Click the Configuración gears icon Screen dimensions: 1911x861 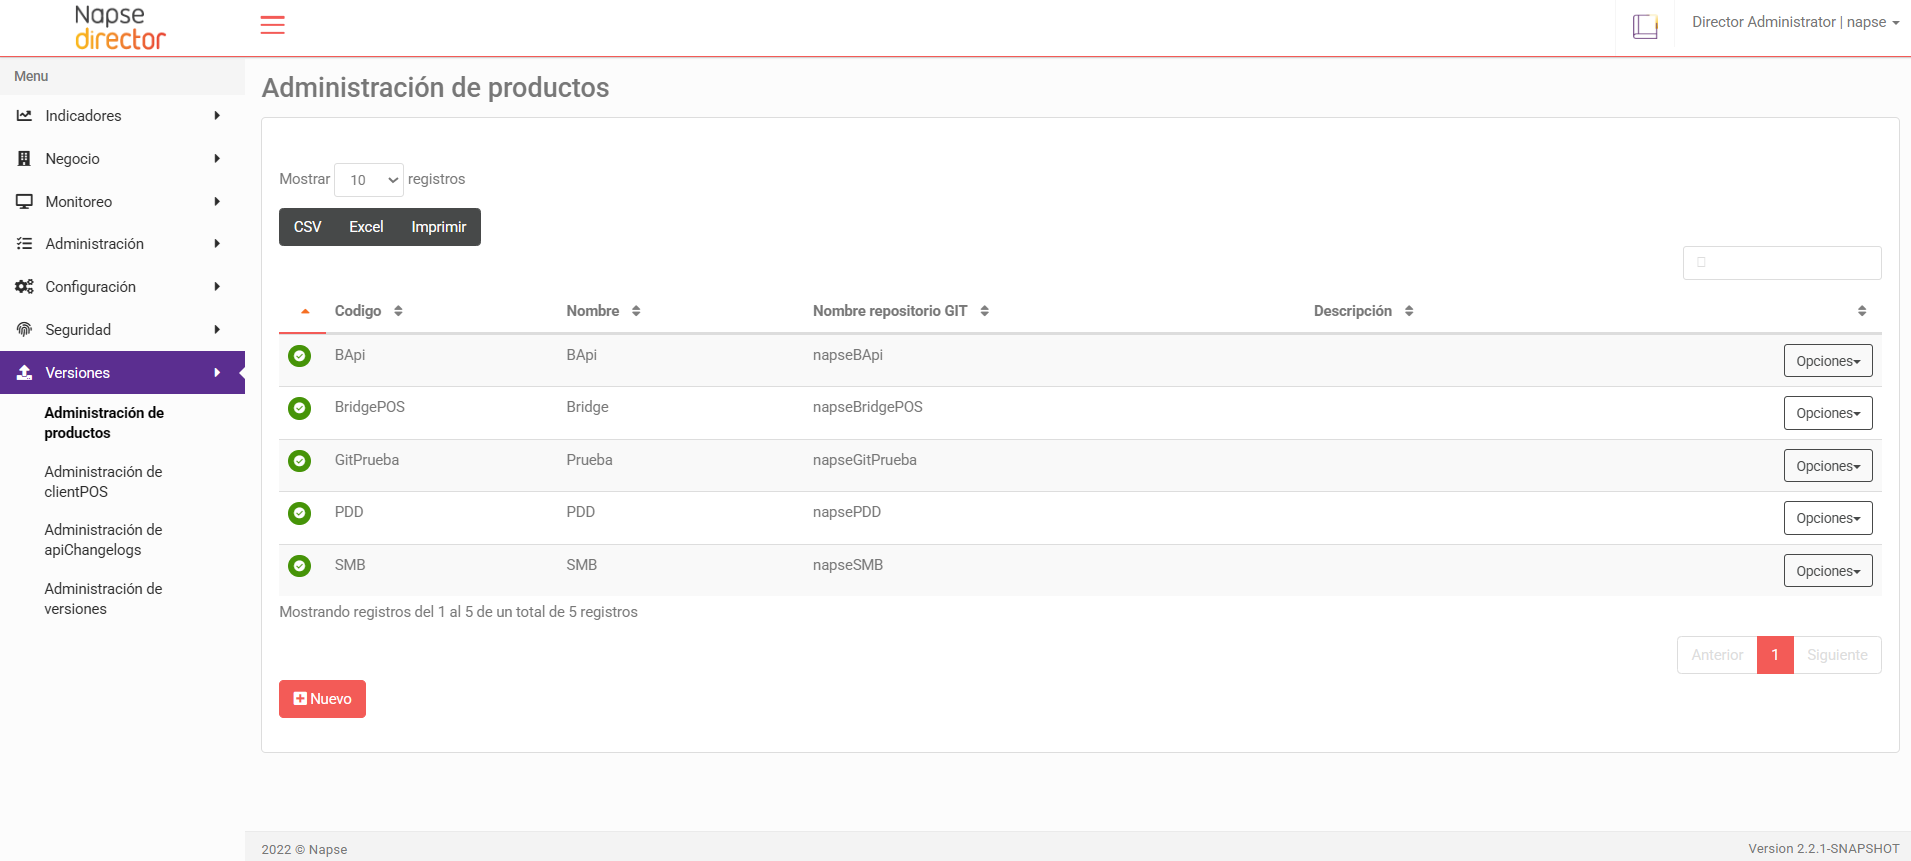(24, 287)
